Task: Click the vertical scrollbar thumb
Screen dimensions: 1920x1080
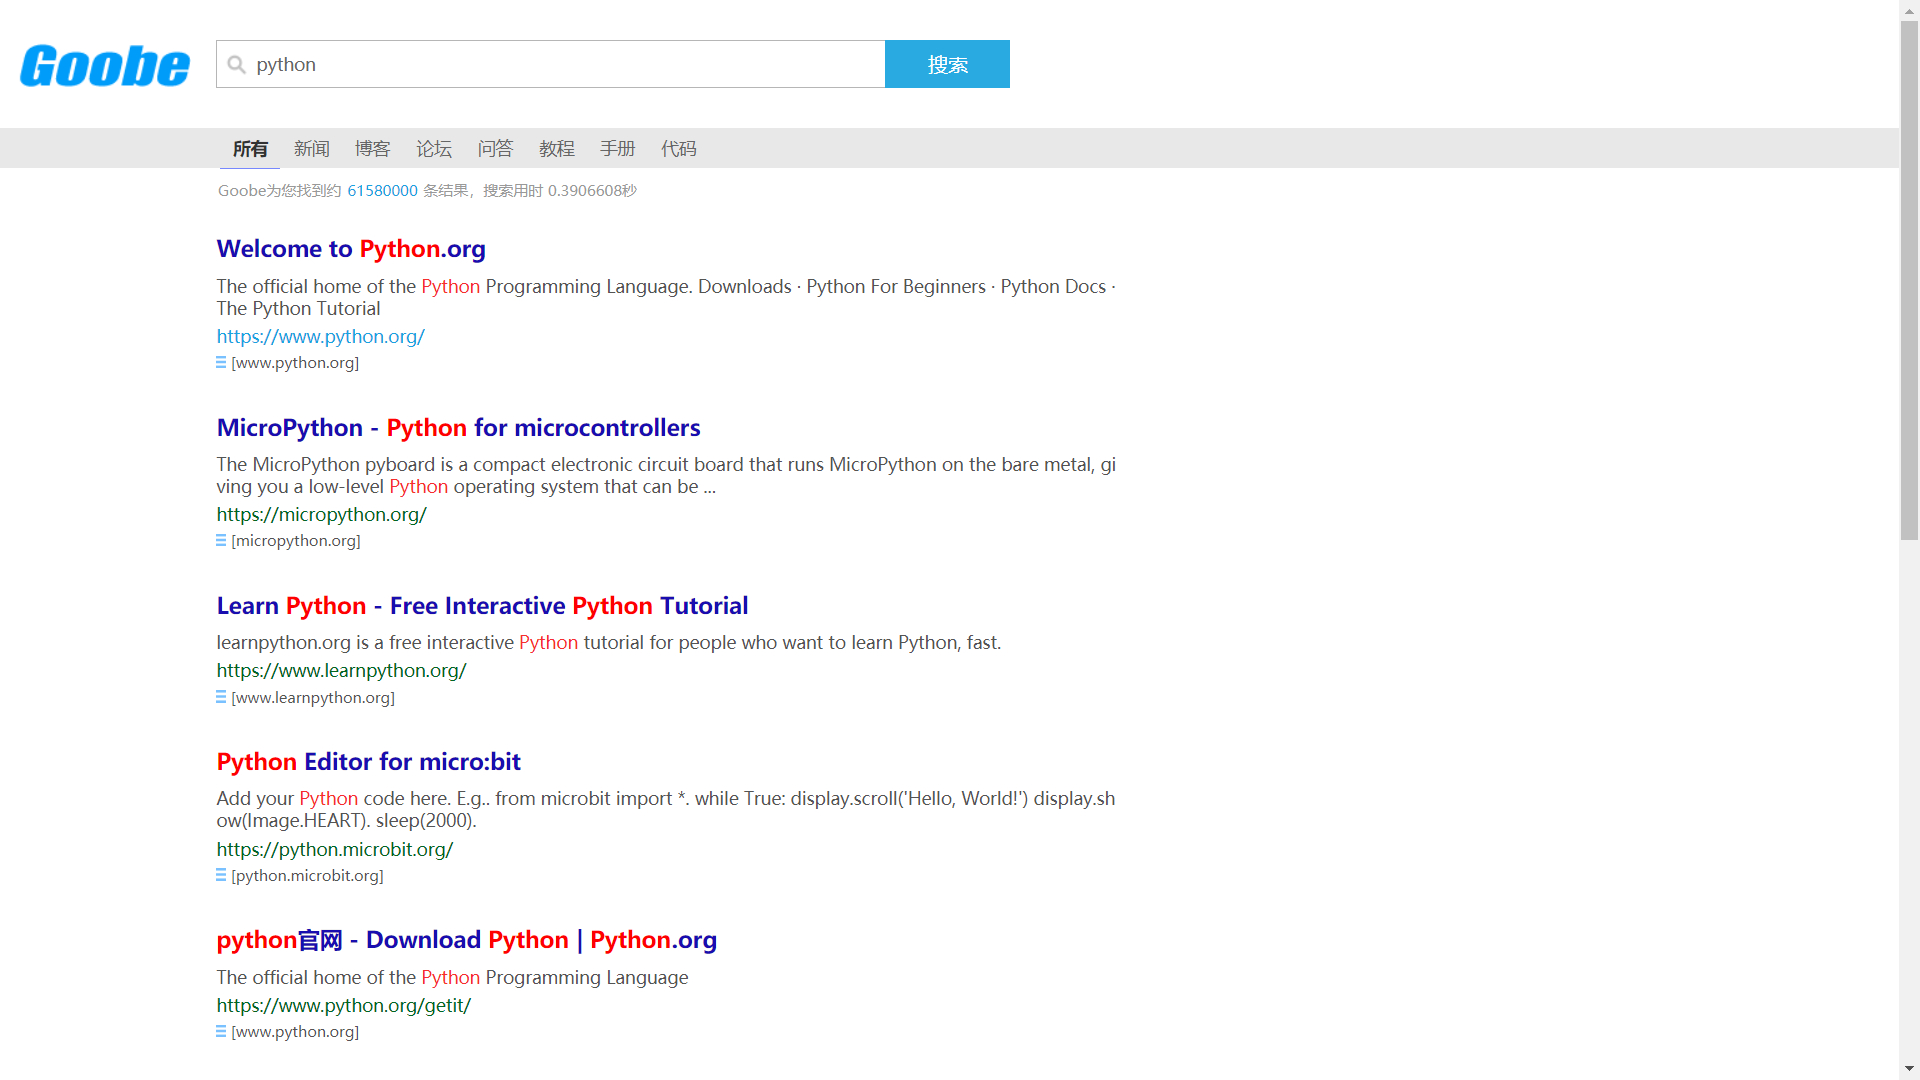Action: [x=1909, y=280]
